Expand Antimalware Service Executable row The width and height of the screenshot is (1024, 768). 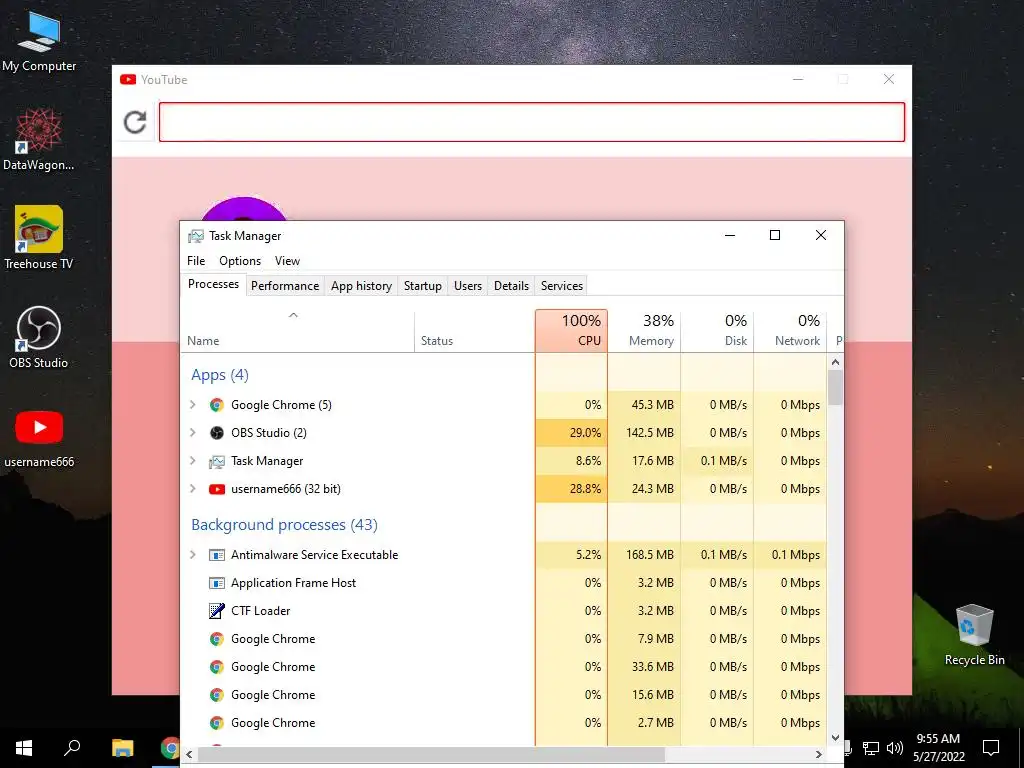193,555
